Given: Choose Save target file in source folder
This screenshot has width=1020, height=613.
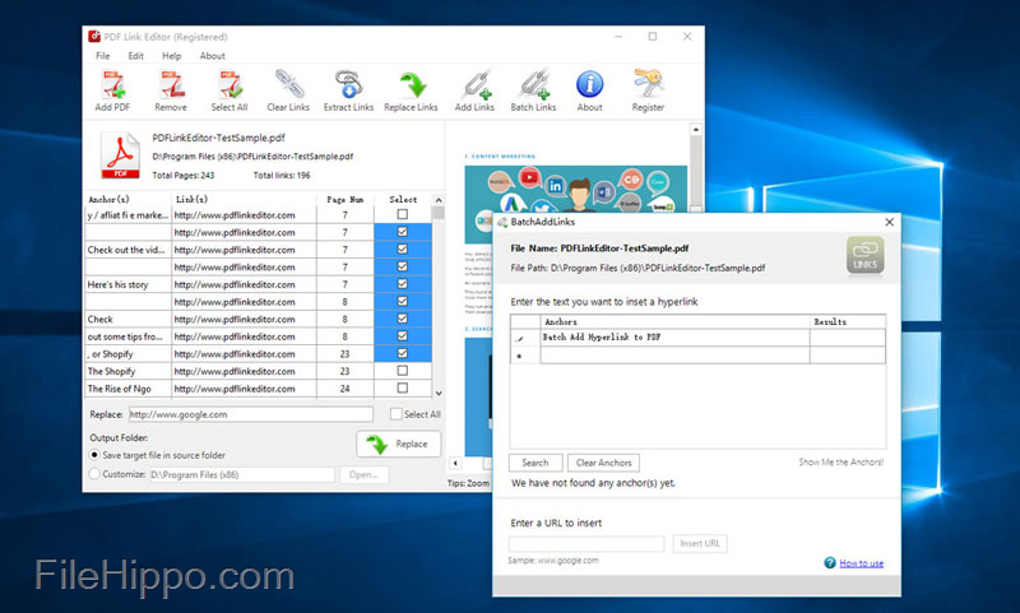Looking at the screenshot, I should tap(95, 455).
